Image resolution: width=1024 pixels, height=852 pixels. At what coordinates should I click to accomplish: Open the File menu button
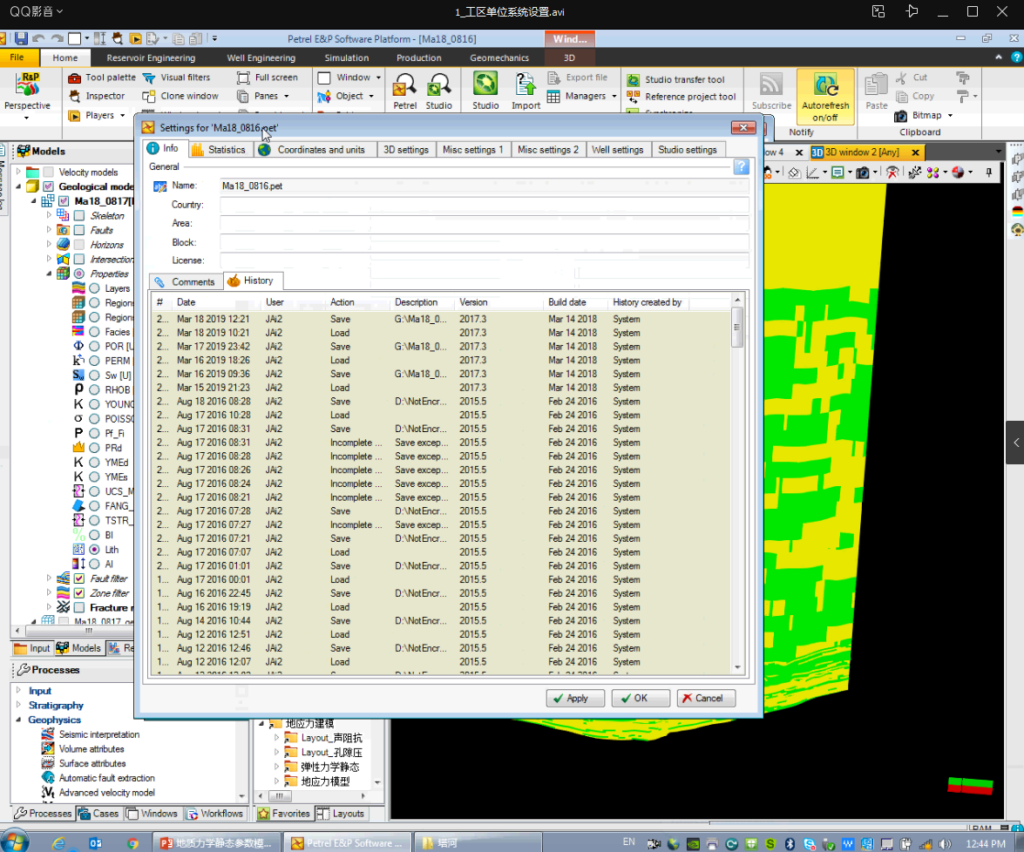(x=17, y=57)
